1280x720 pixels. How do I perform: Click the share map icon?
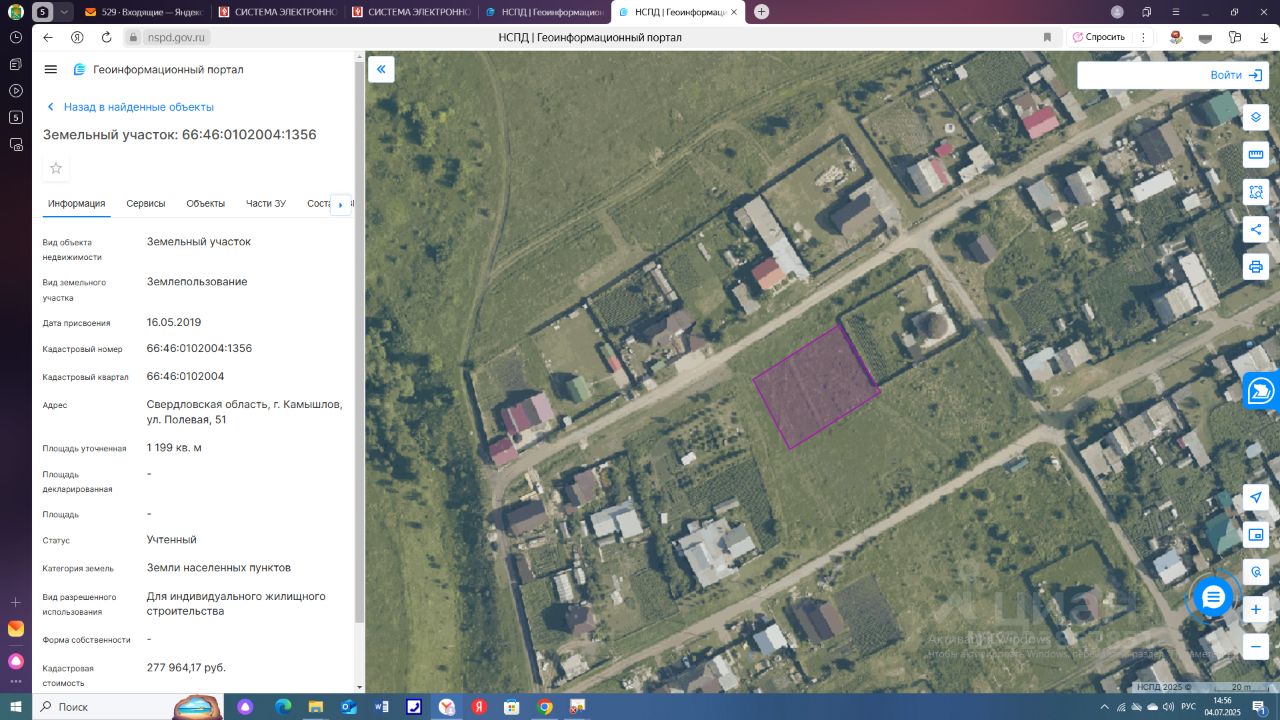(1256, 229)
